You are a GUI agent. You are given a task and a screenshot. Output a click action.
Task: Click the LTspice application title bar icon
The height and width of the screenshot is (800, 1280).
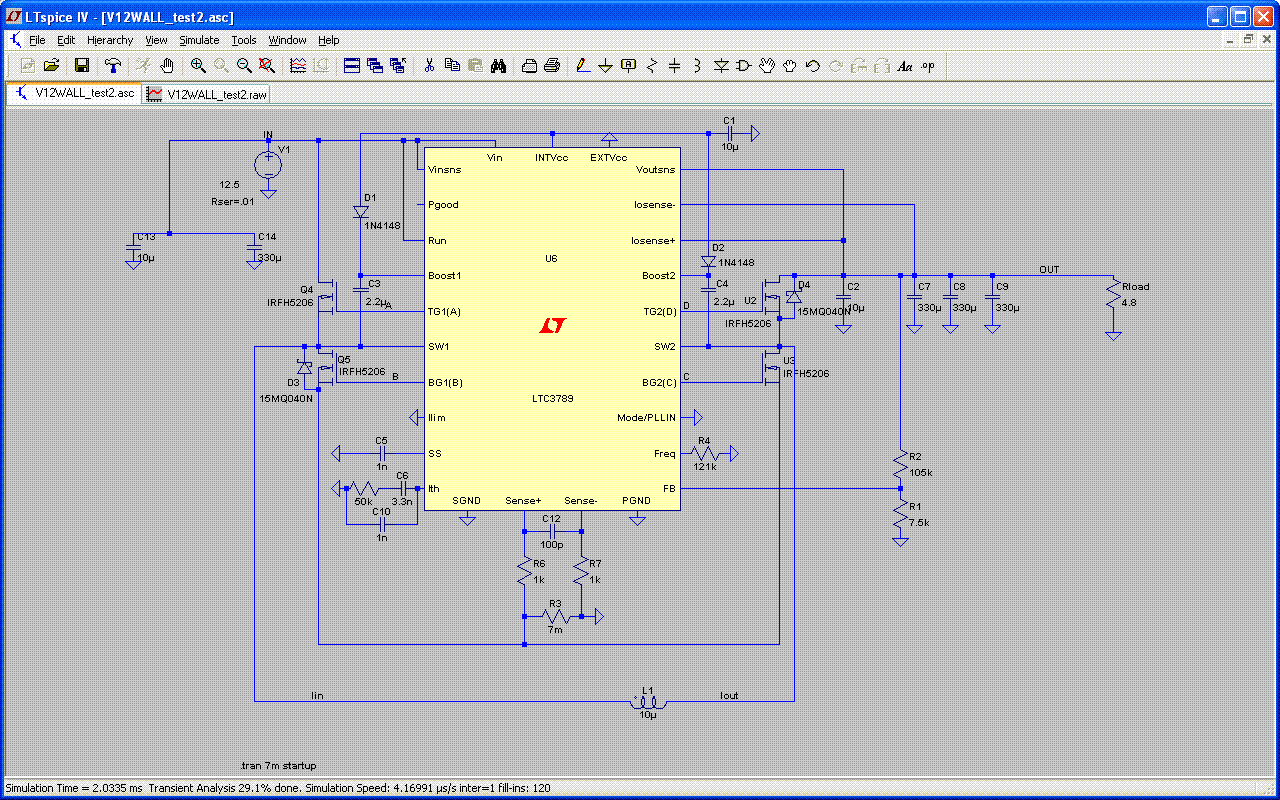15,16
